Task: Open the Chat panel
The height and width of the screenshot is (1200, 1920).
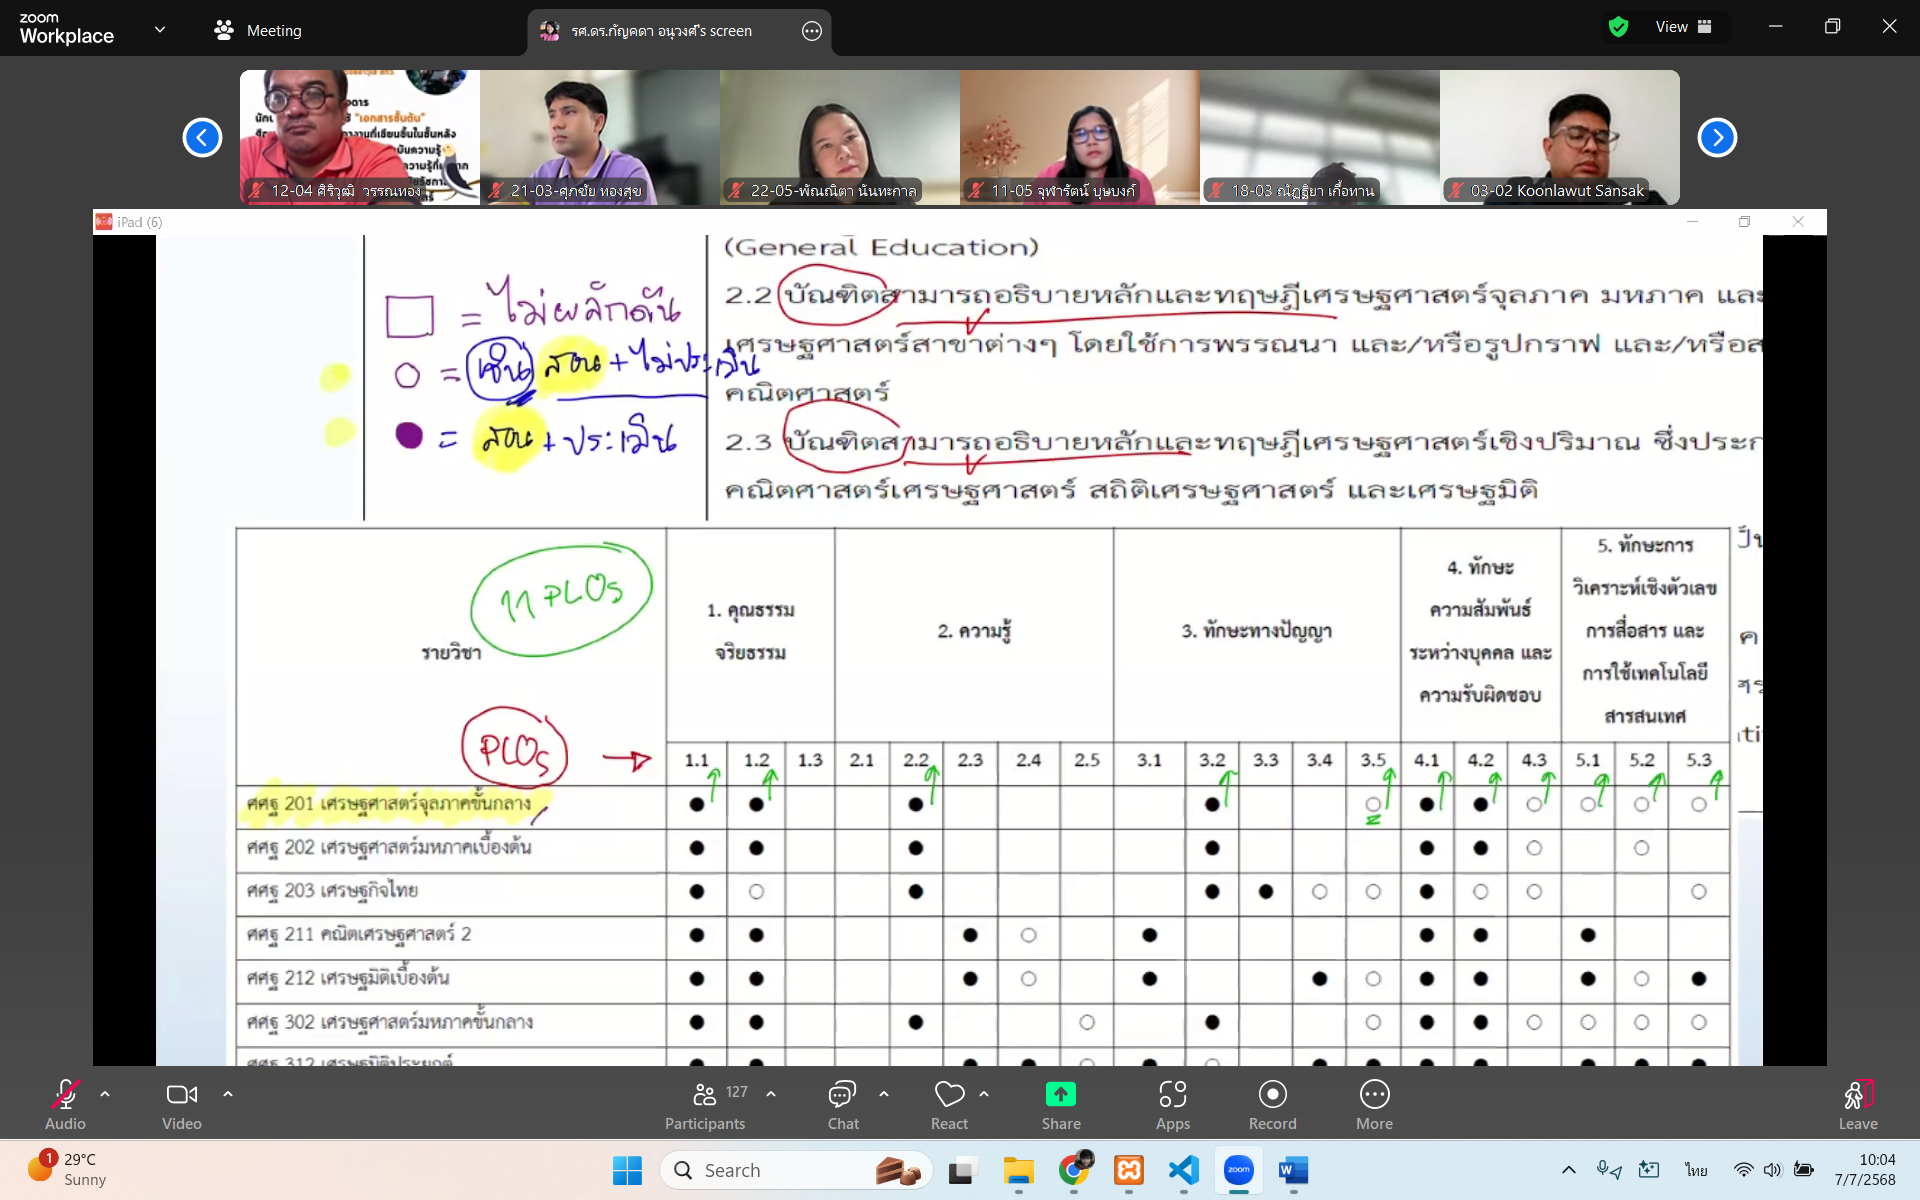Action: pyautogui.click(x=843, y=1104)
